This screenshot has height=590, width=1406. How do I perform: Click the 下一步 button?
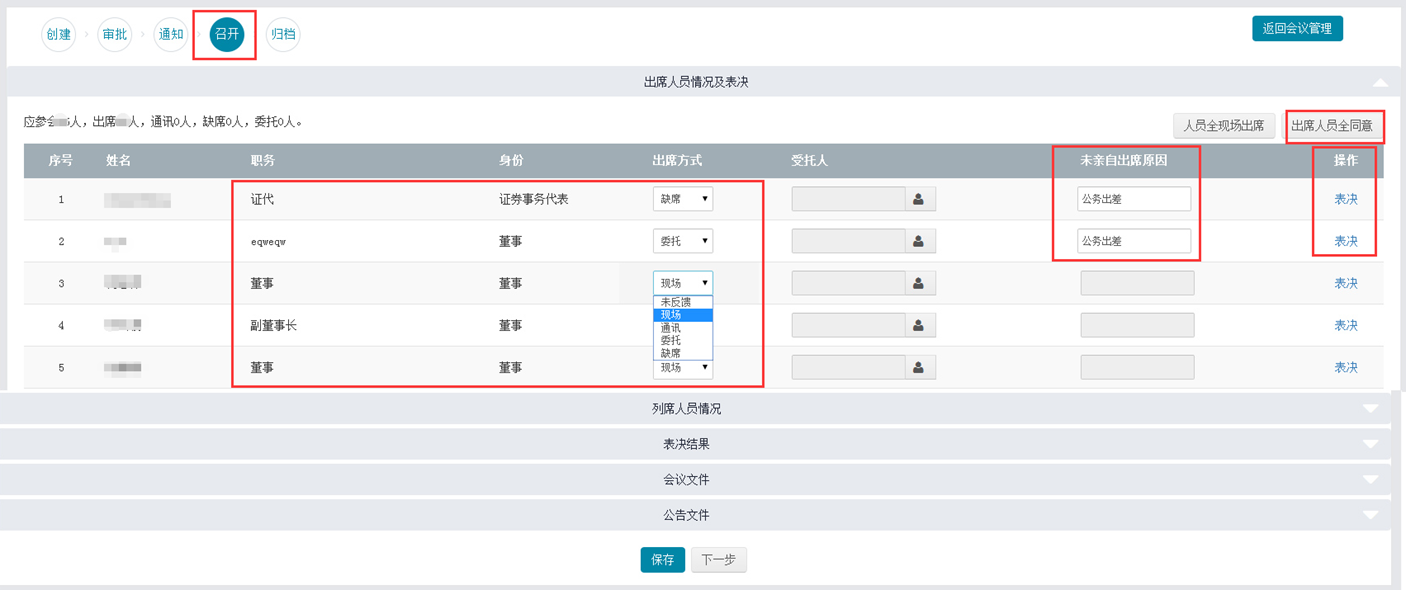718,560
